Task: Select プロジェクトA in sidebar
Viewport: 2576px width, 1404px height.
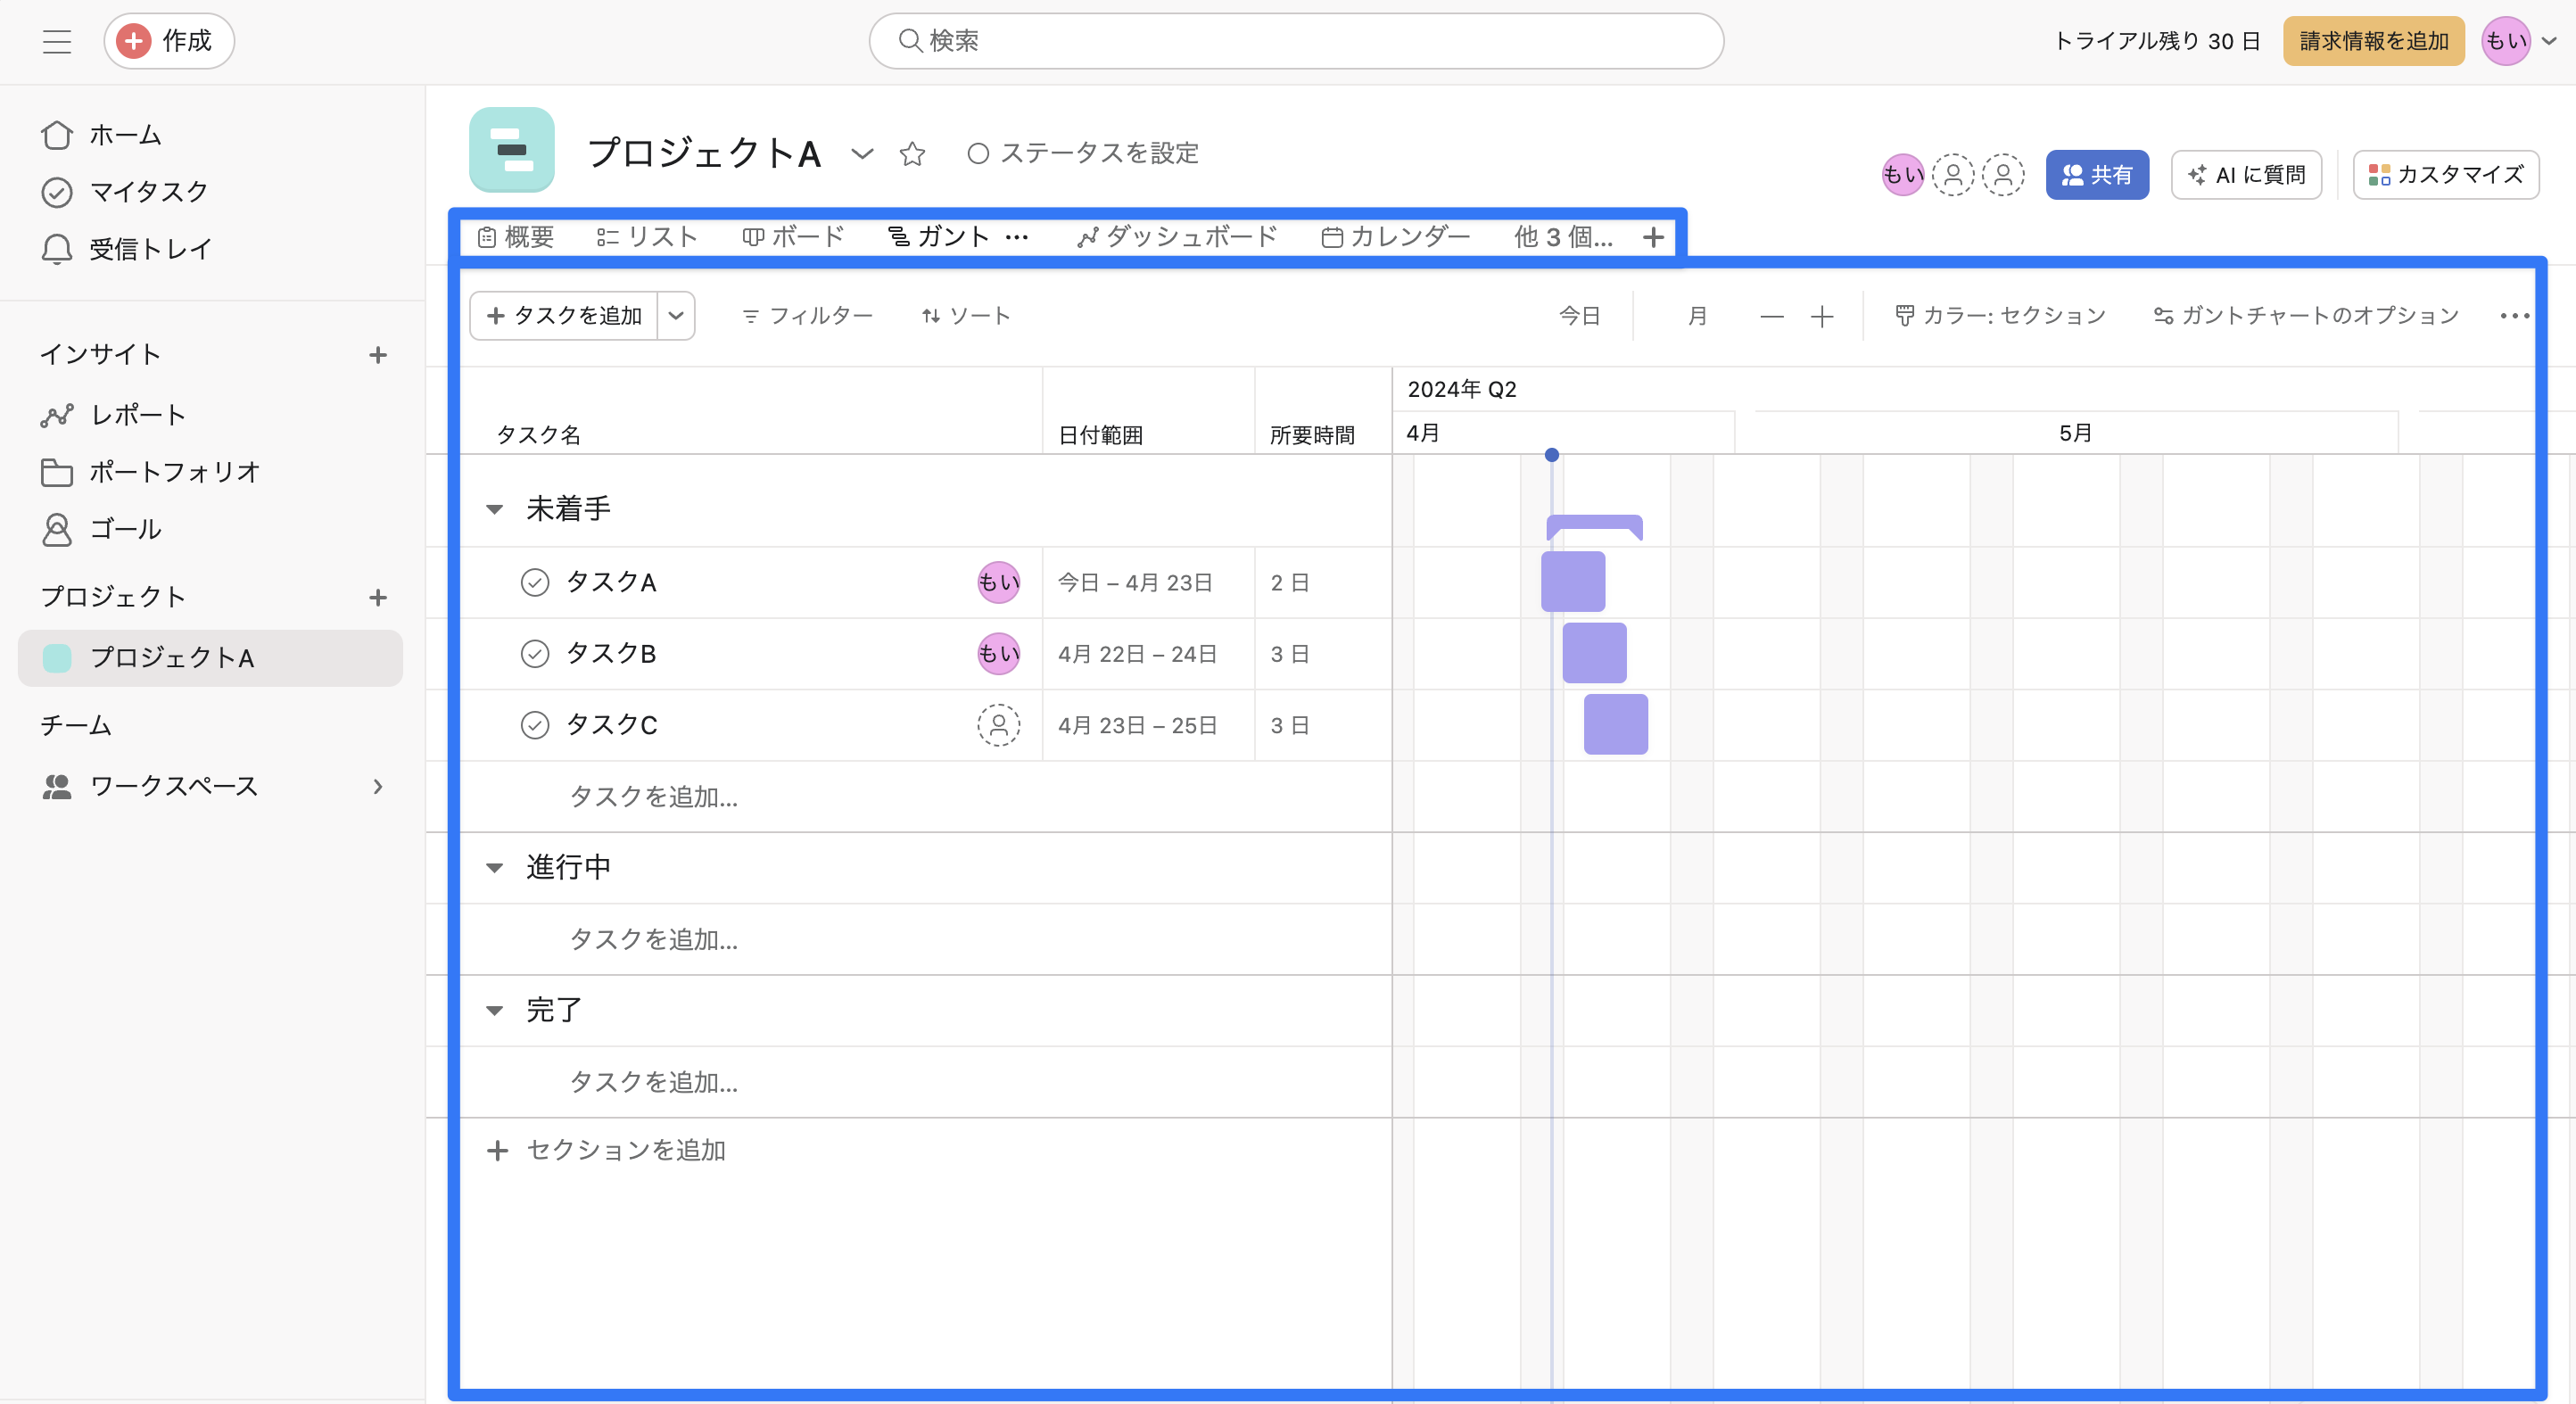Action: tap(210, 658)
